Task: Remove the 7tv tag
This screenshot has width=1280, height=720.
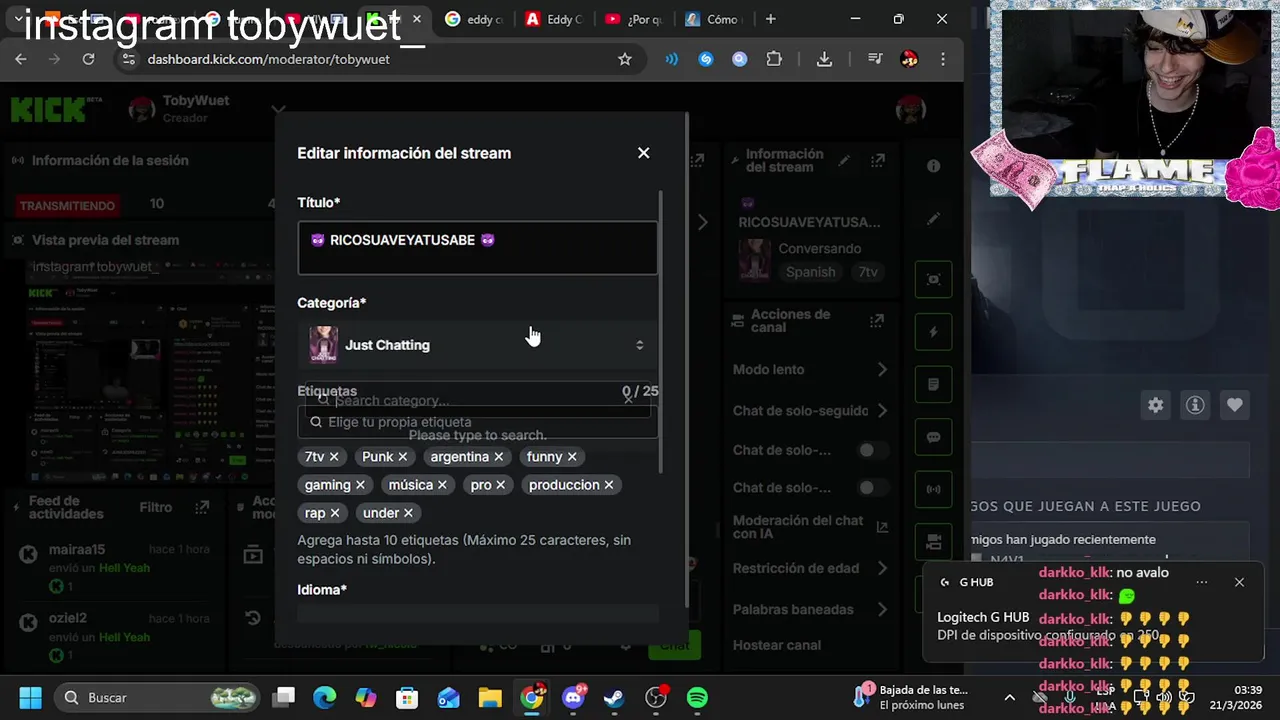Action: (334, 457)
